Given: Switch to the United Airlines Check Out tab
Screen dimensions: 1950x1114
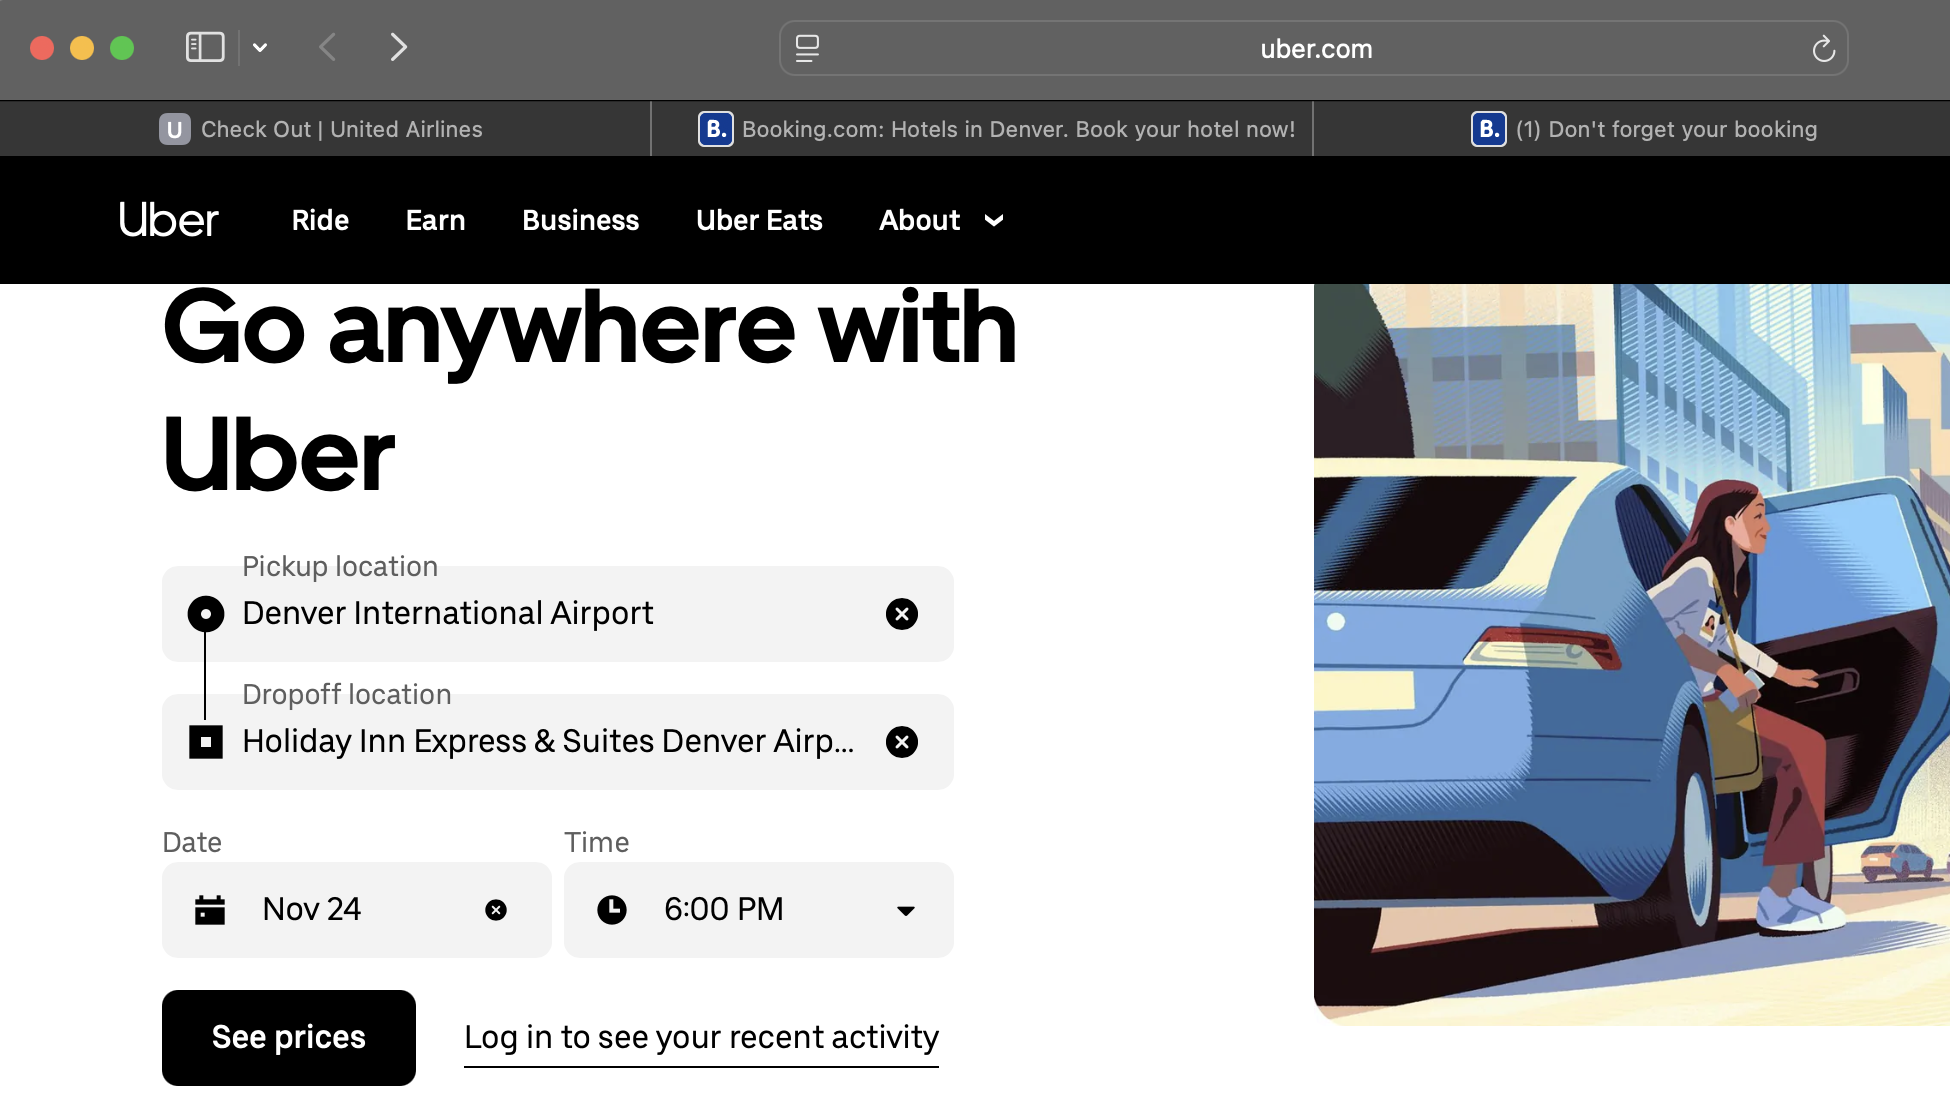Looking at the screenshot, I should pyautogui.click(x=322, y=129).
